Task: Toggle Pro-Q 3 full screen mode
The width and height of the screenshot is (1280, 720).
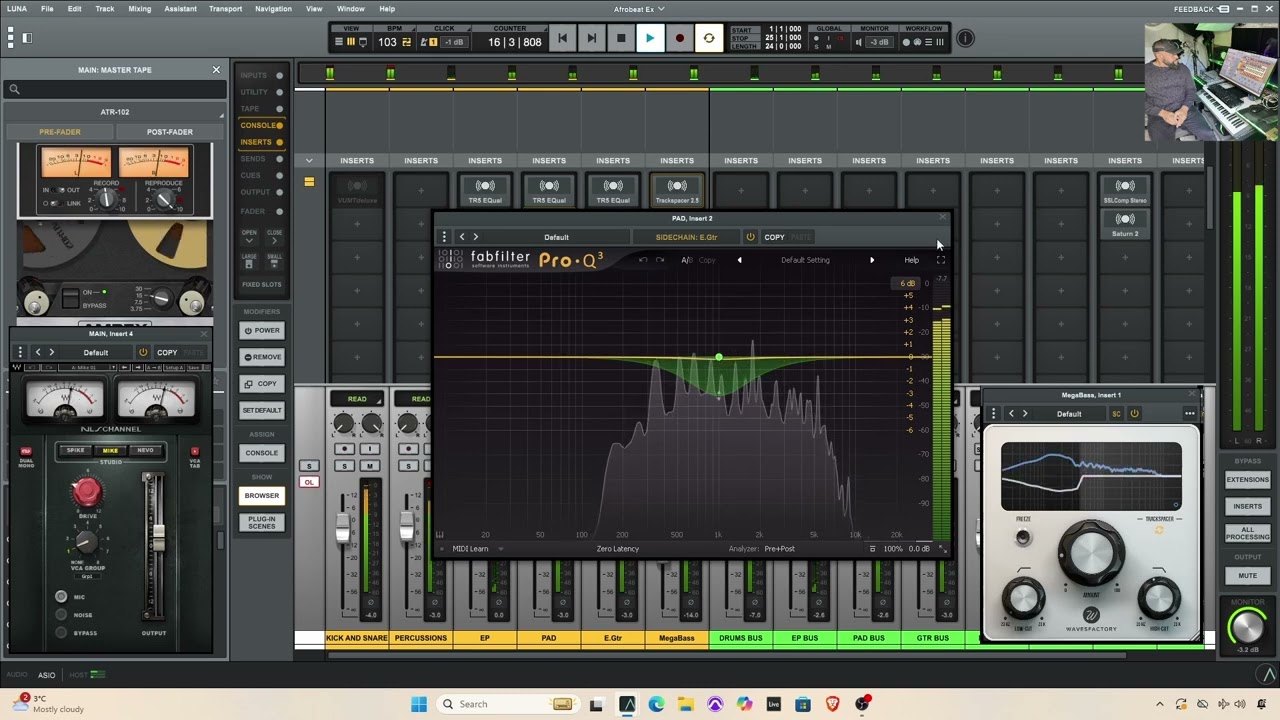Action: point(940,260)
